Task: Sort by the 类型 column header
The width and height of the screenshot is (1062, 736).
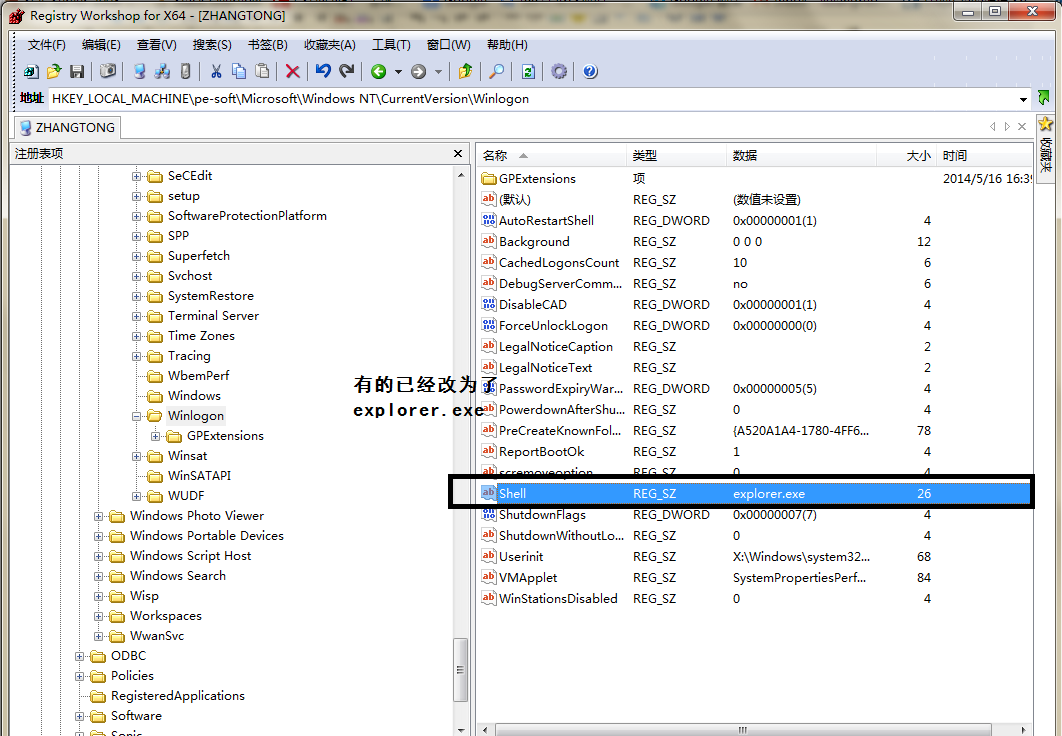Action: tap(677, 156)
